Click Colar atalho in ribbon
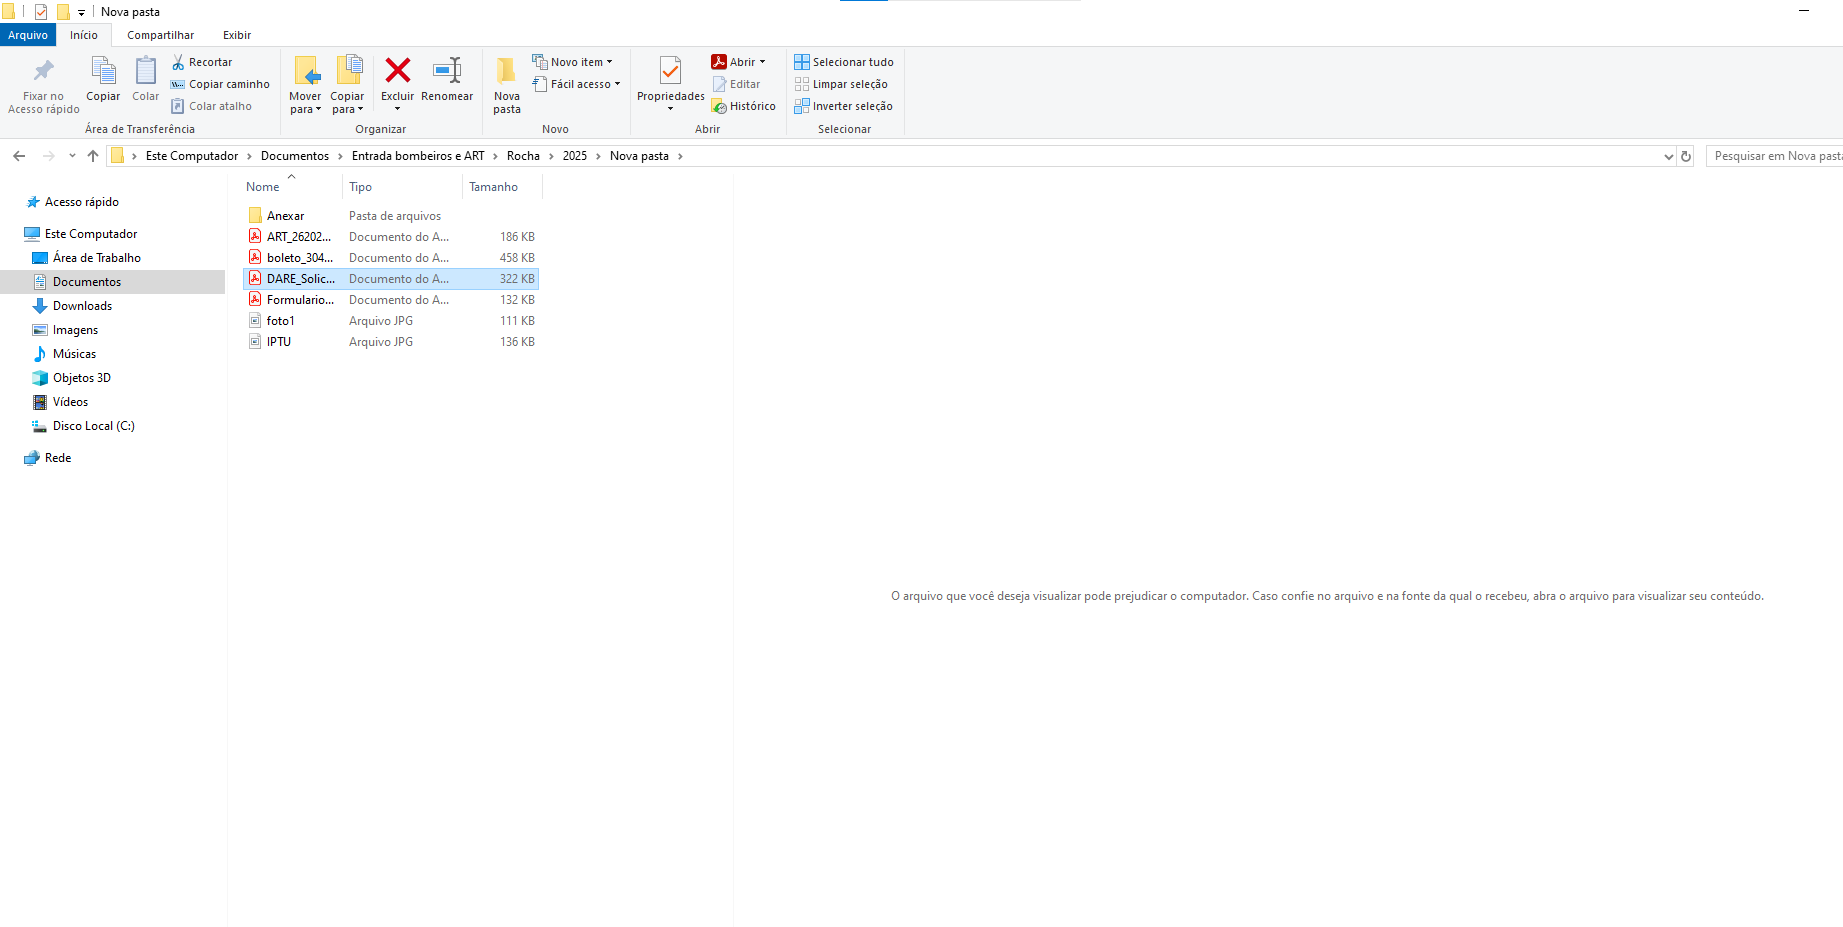The width and height of the screenshot is (1843, 927). [211, 106]
